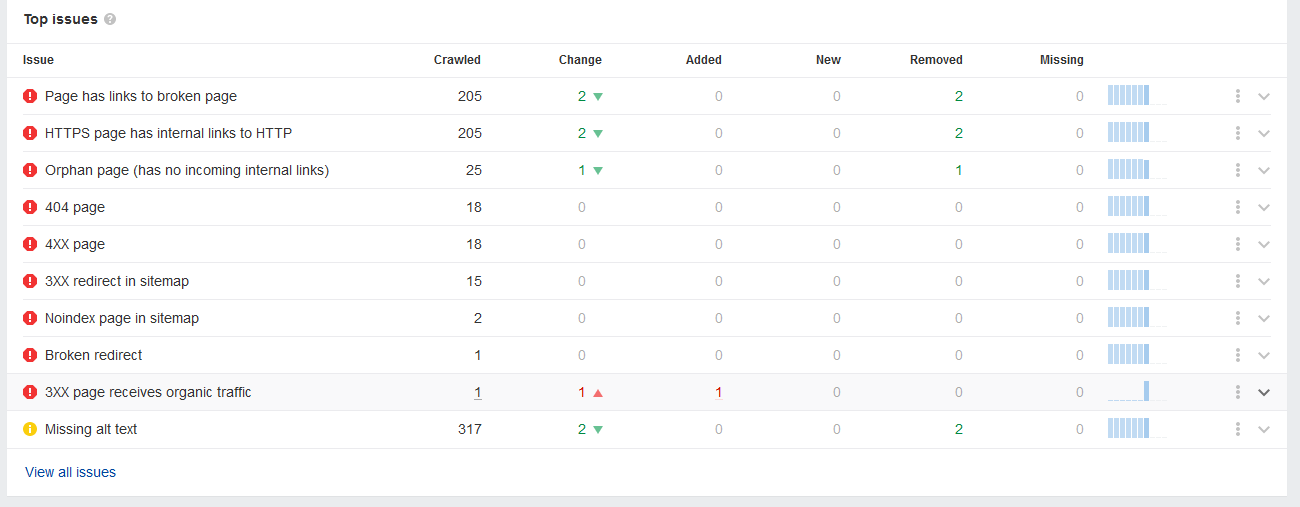Expand the Page has links to broken page row
Viewport: 1300px width, 507px height.
point(1264,96)
